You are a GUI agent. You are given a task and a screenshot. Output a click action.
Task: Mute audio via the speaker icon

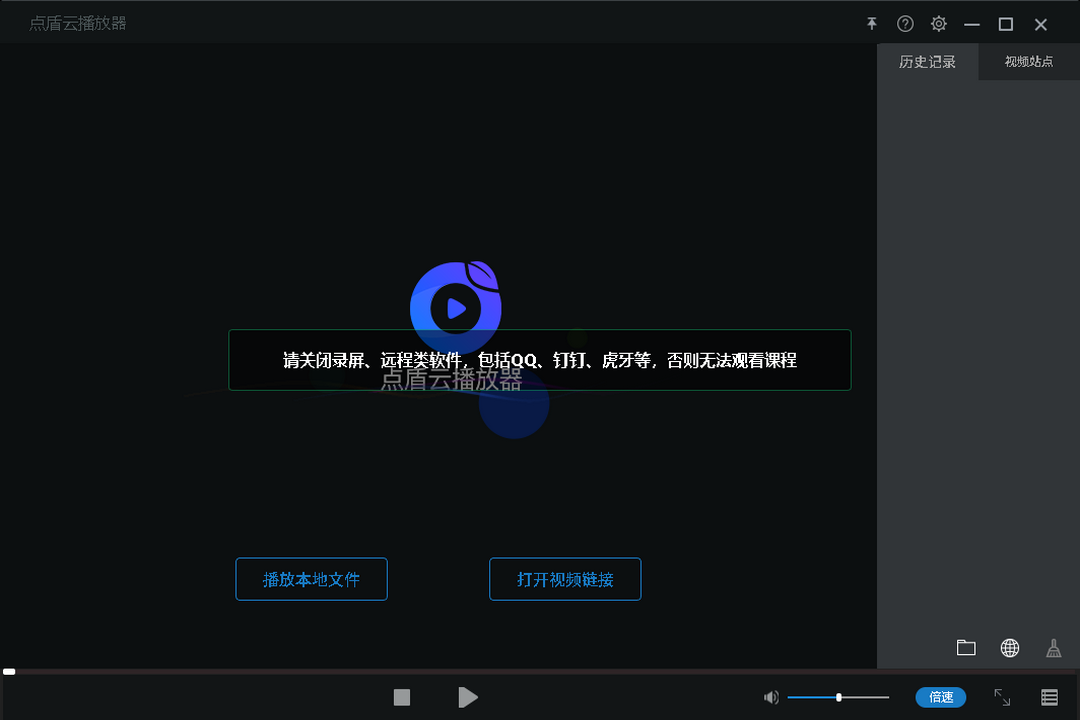771,697
